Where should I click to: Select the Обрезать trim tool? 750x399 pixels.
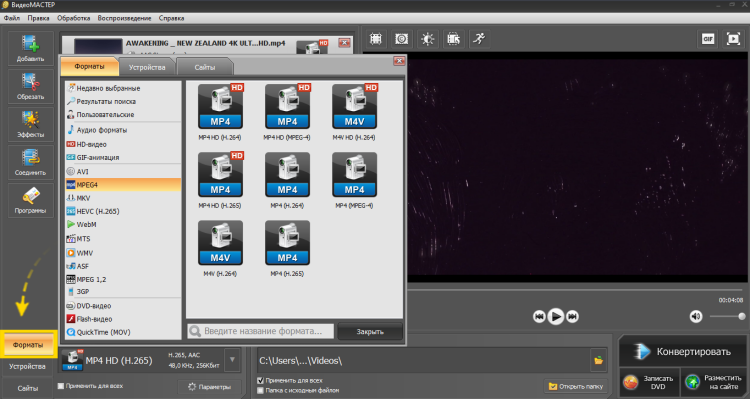pyautogui.click(x=30, y=86)
